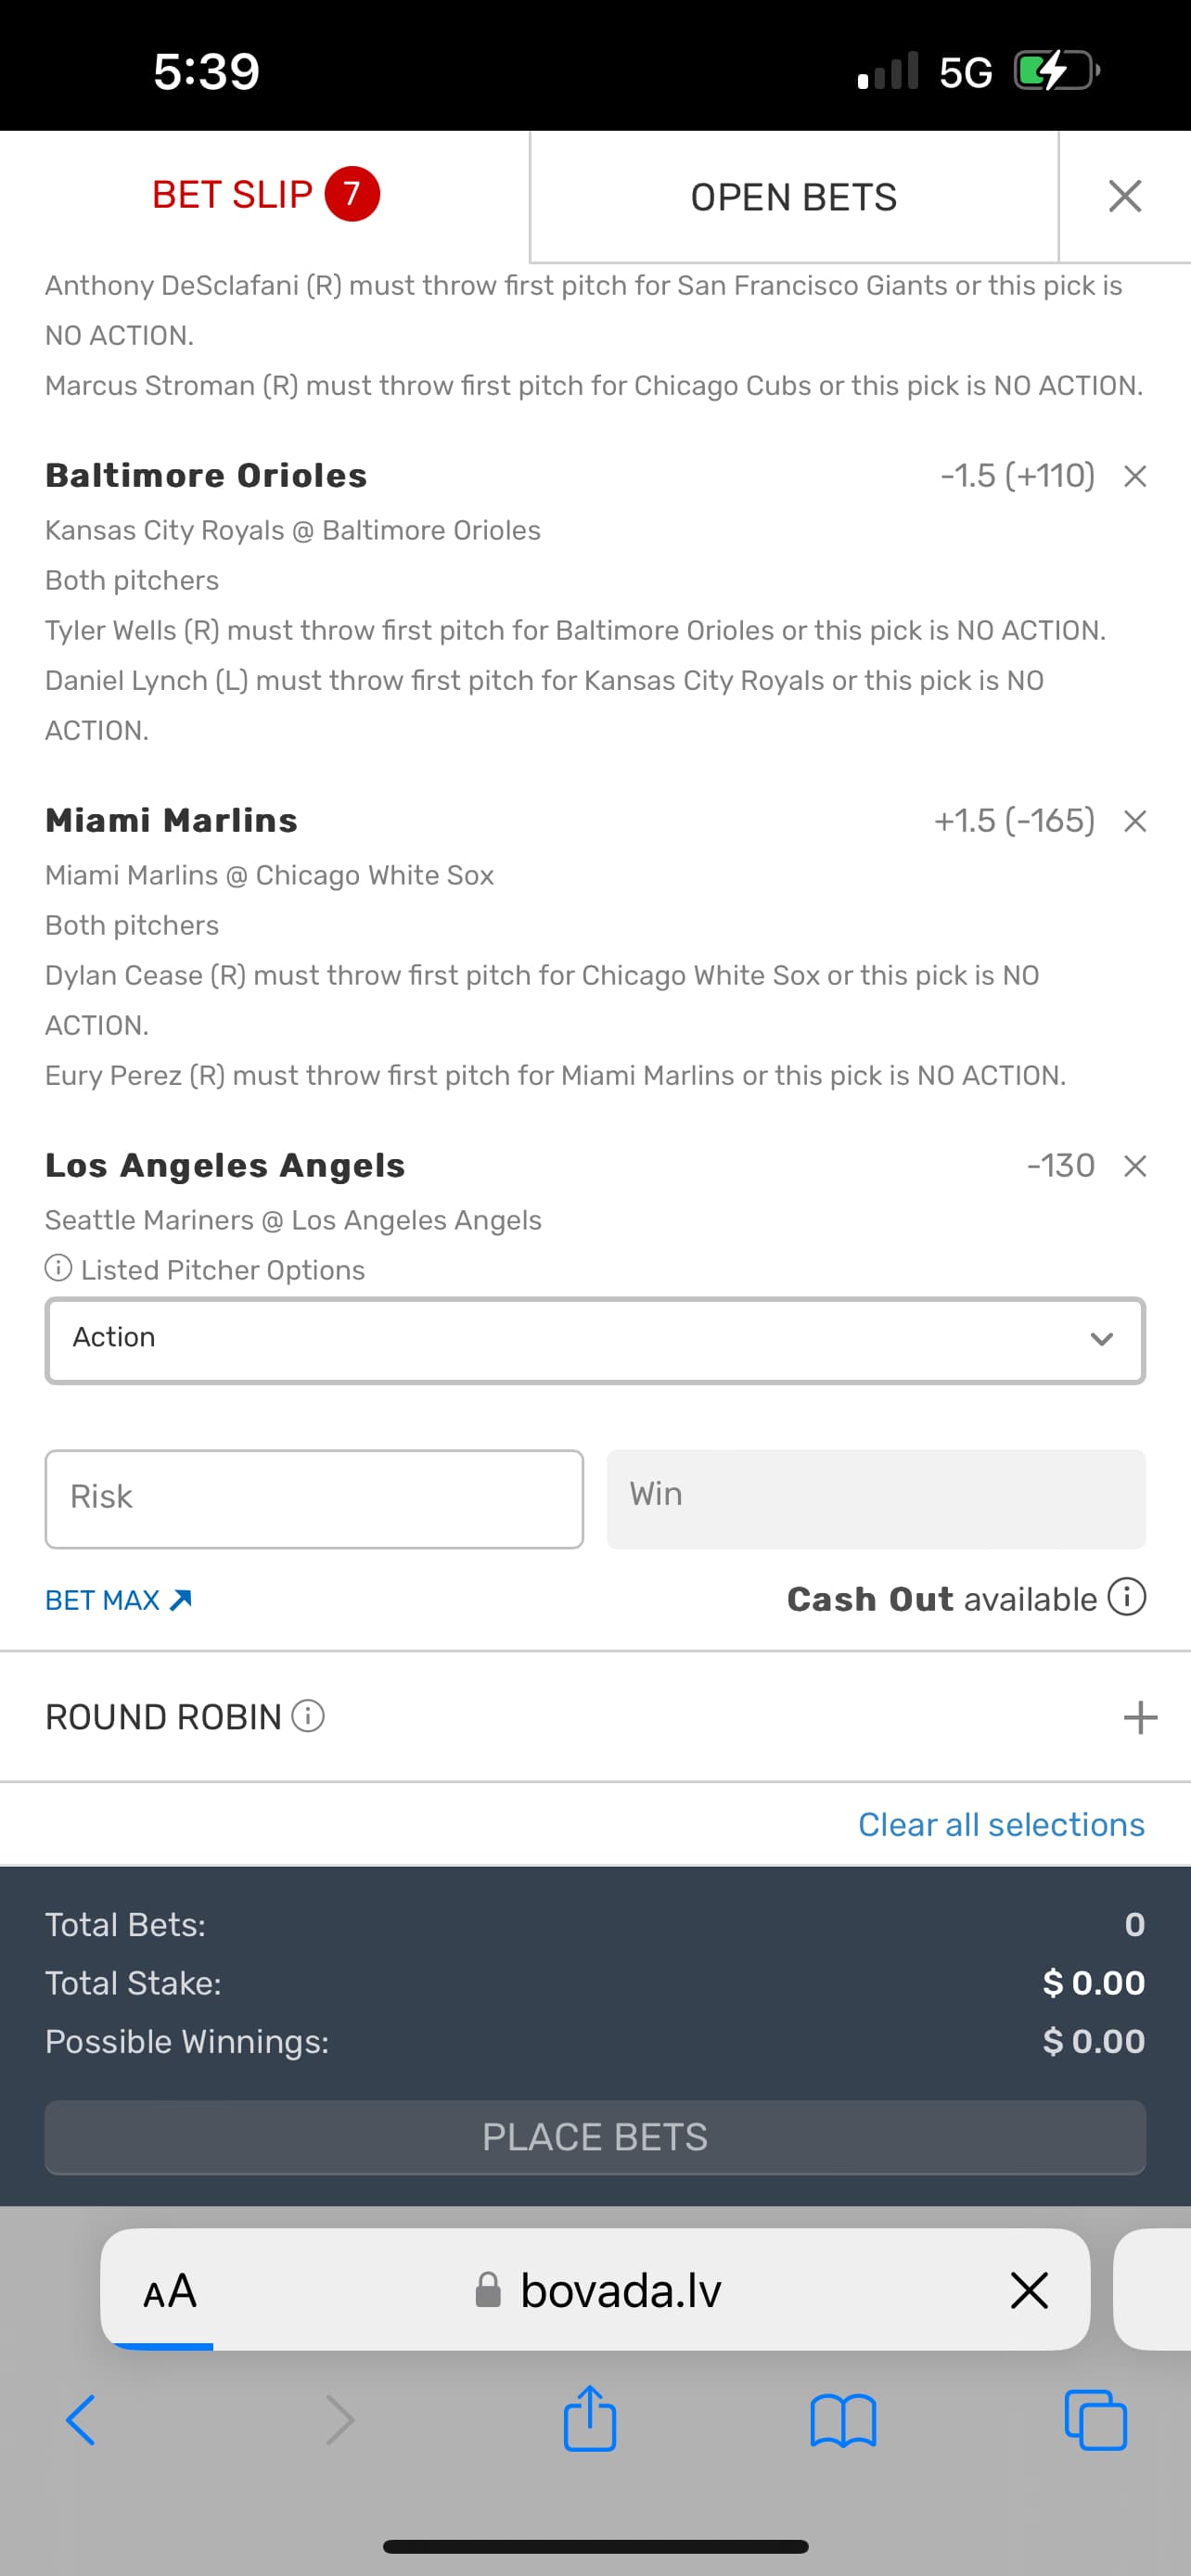The image size is (1191, 2576).
Task: Expand Round Robin with plus icon
Action: click(x=1140, y=1717)
